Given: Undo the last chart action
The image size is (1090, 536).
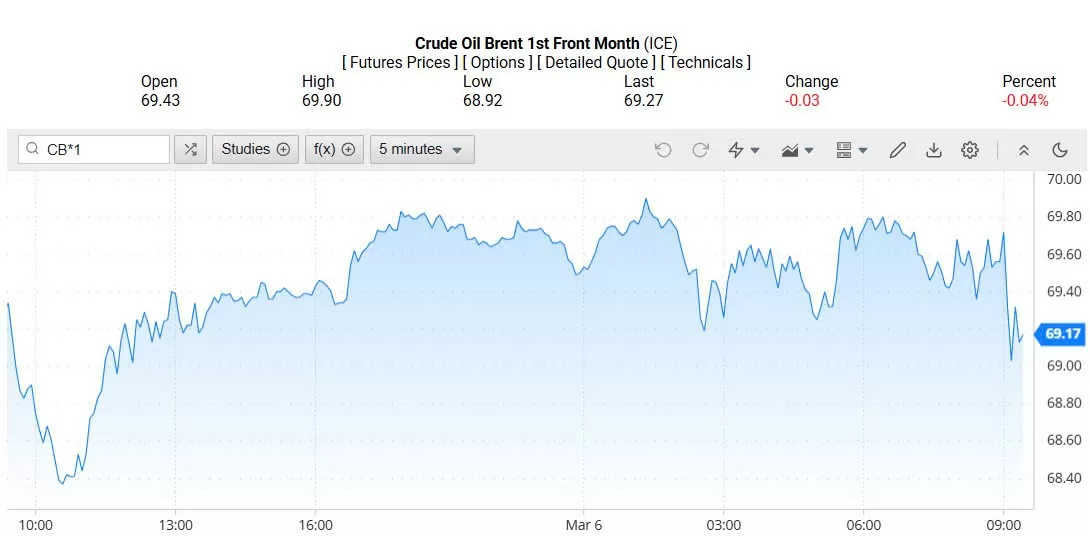Looking at the screenshot, I should click(663, 150).
